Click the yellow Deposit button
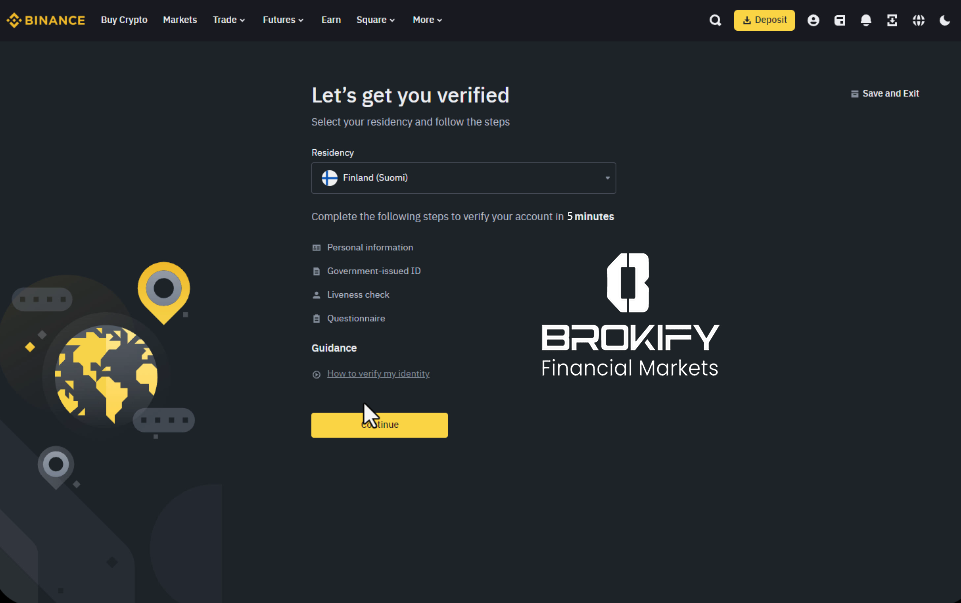Viewport: 961px width, 603px height. tap(764, 20)
